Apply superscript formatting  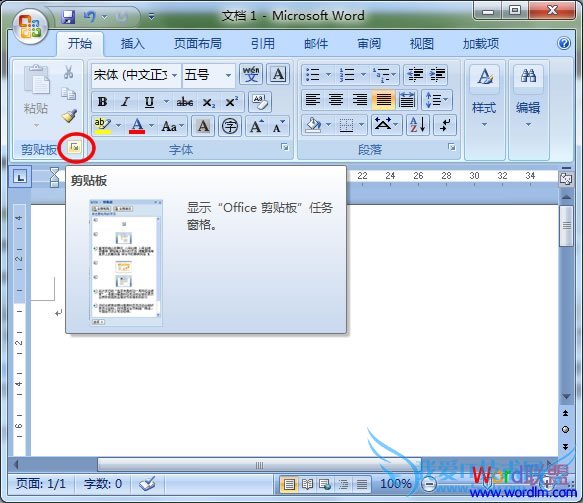click(231, 102)
